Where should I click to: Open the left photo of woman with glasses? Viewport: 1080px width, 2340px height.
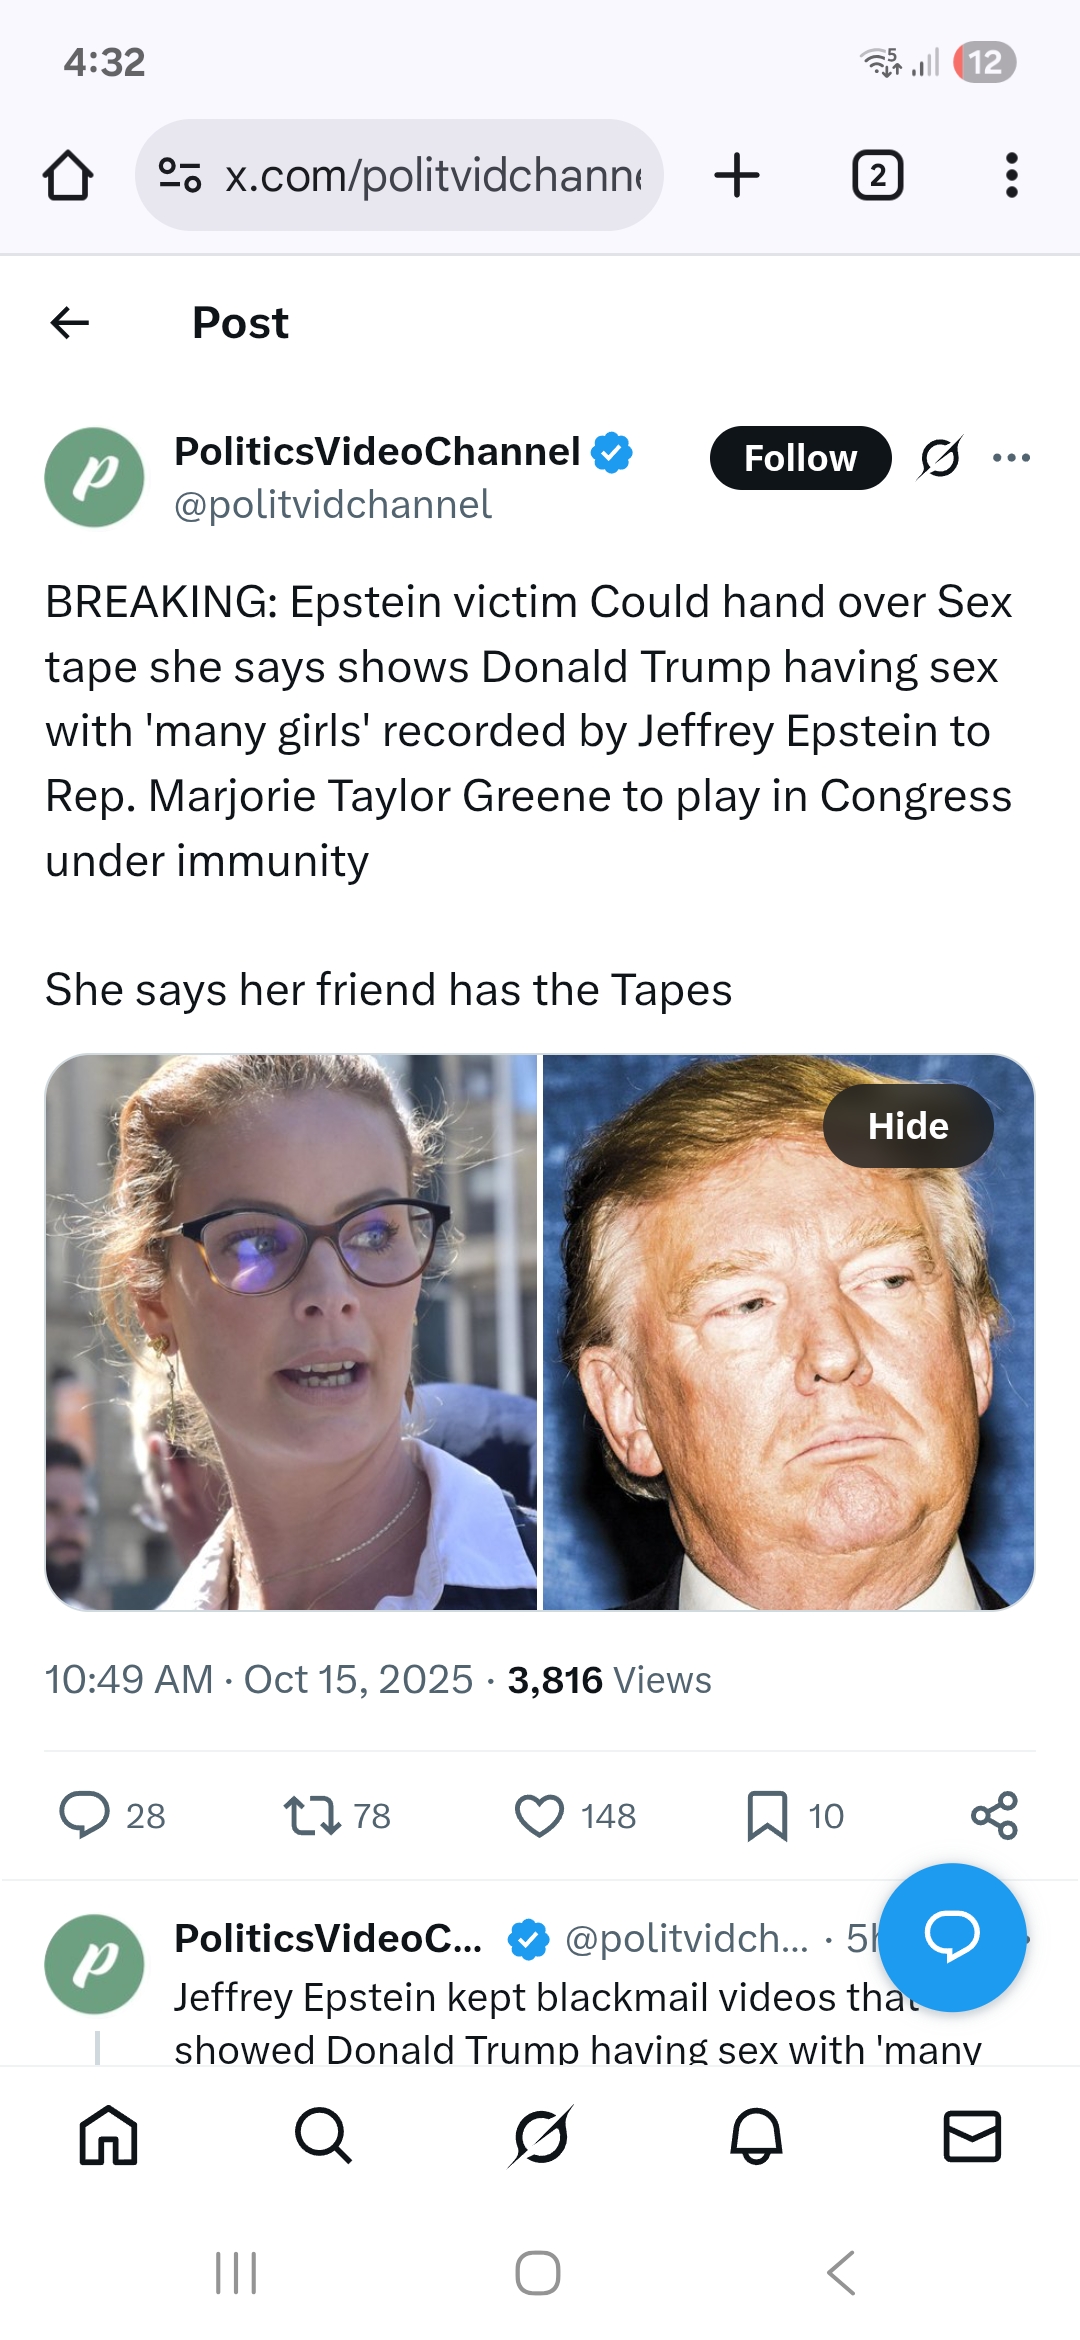tap(291, 1332)
